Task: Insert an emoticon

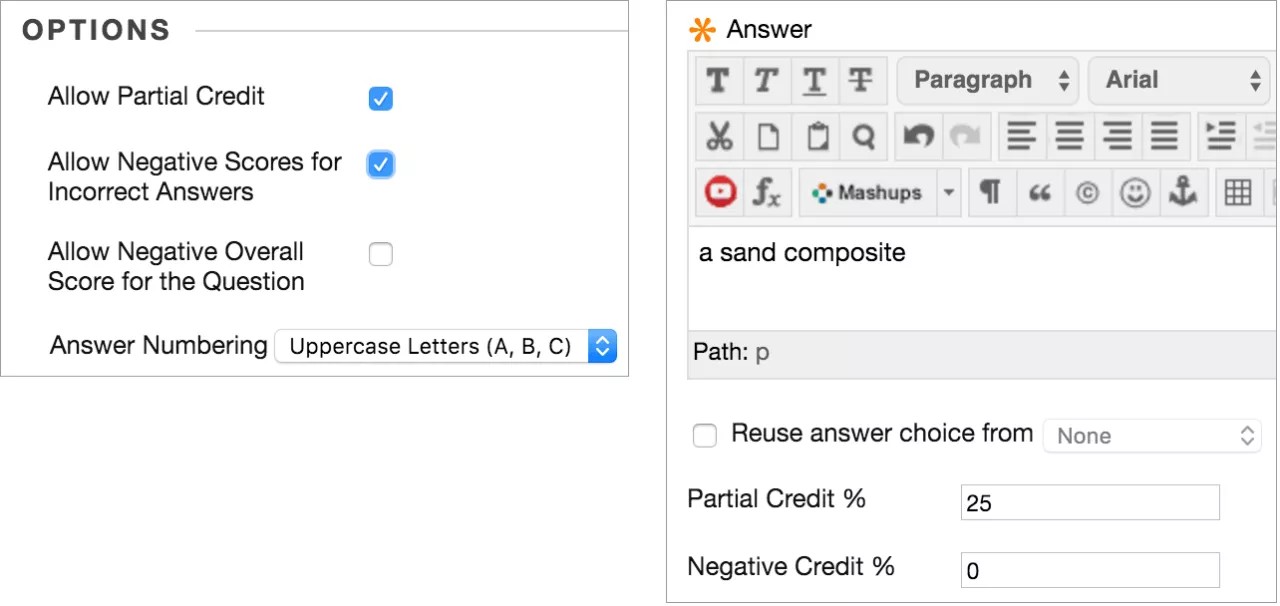Action: pos(1134,192)
